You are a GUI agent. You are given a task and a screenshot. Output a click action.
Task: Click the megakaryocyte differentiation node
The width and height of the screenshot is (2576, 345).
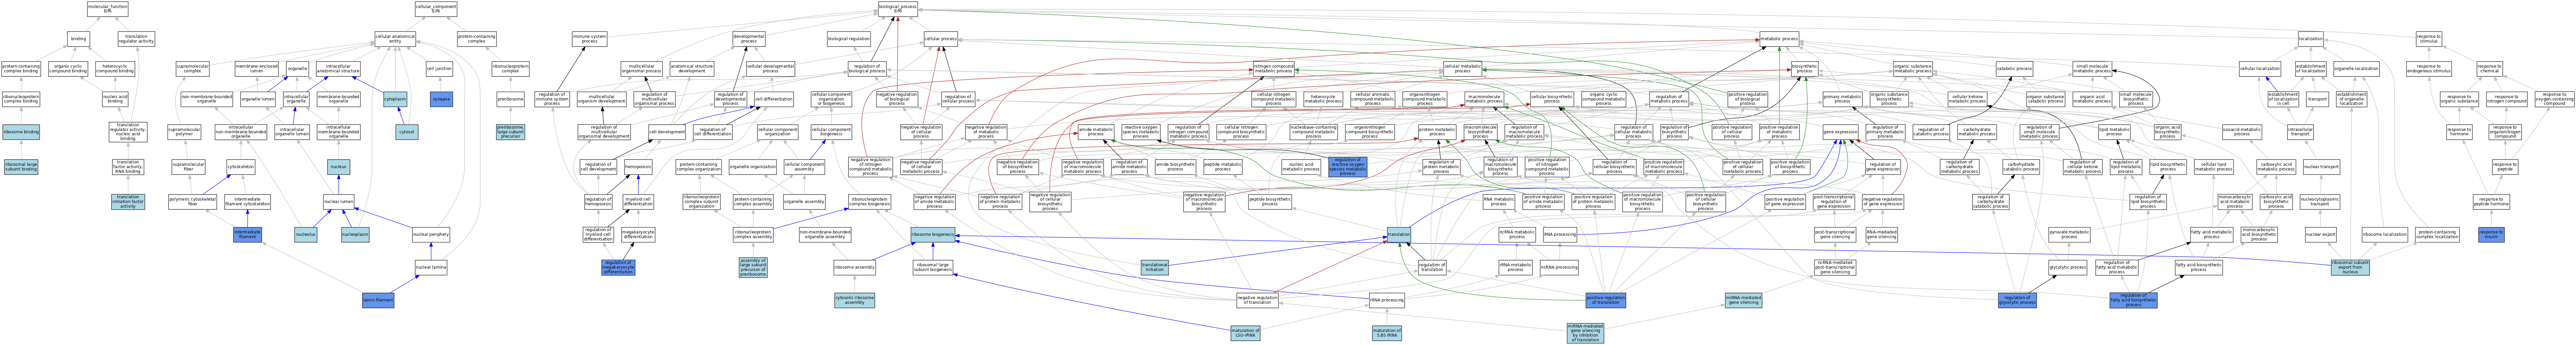pyautogui.click(x=638, y=234)
